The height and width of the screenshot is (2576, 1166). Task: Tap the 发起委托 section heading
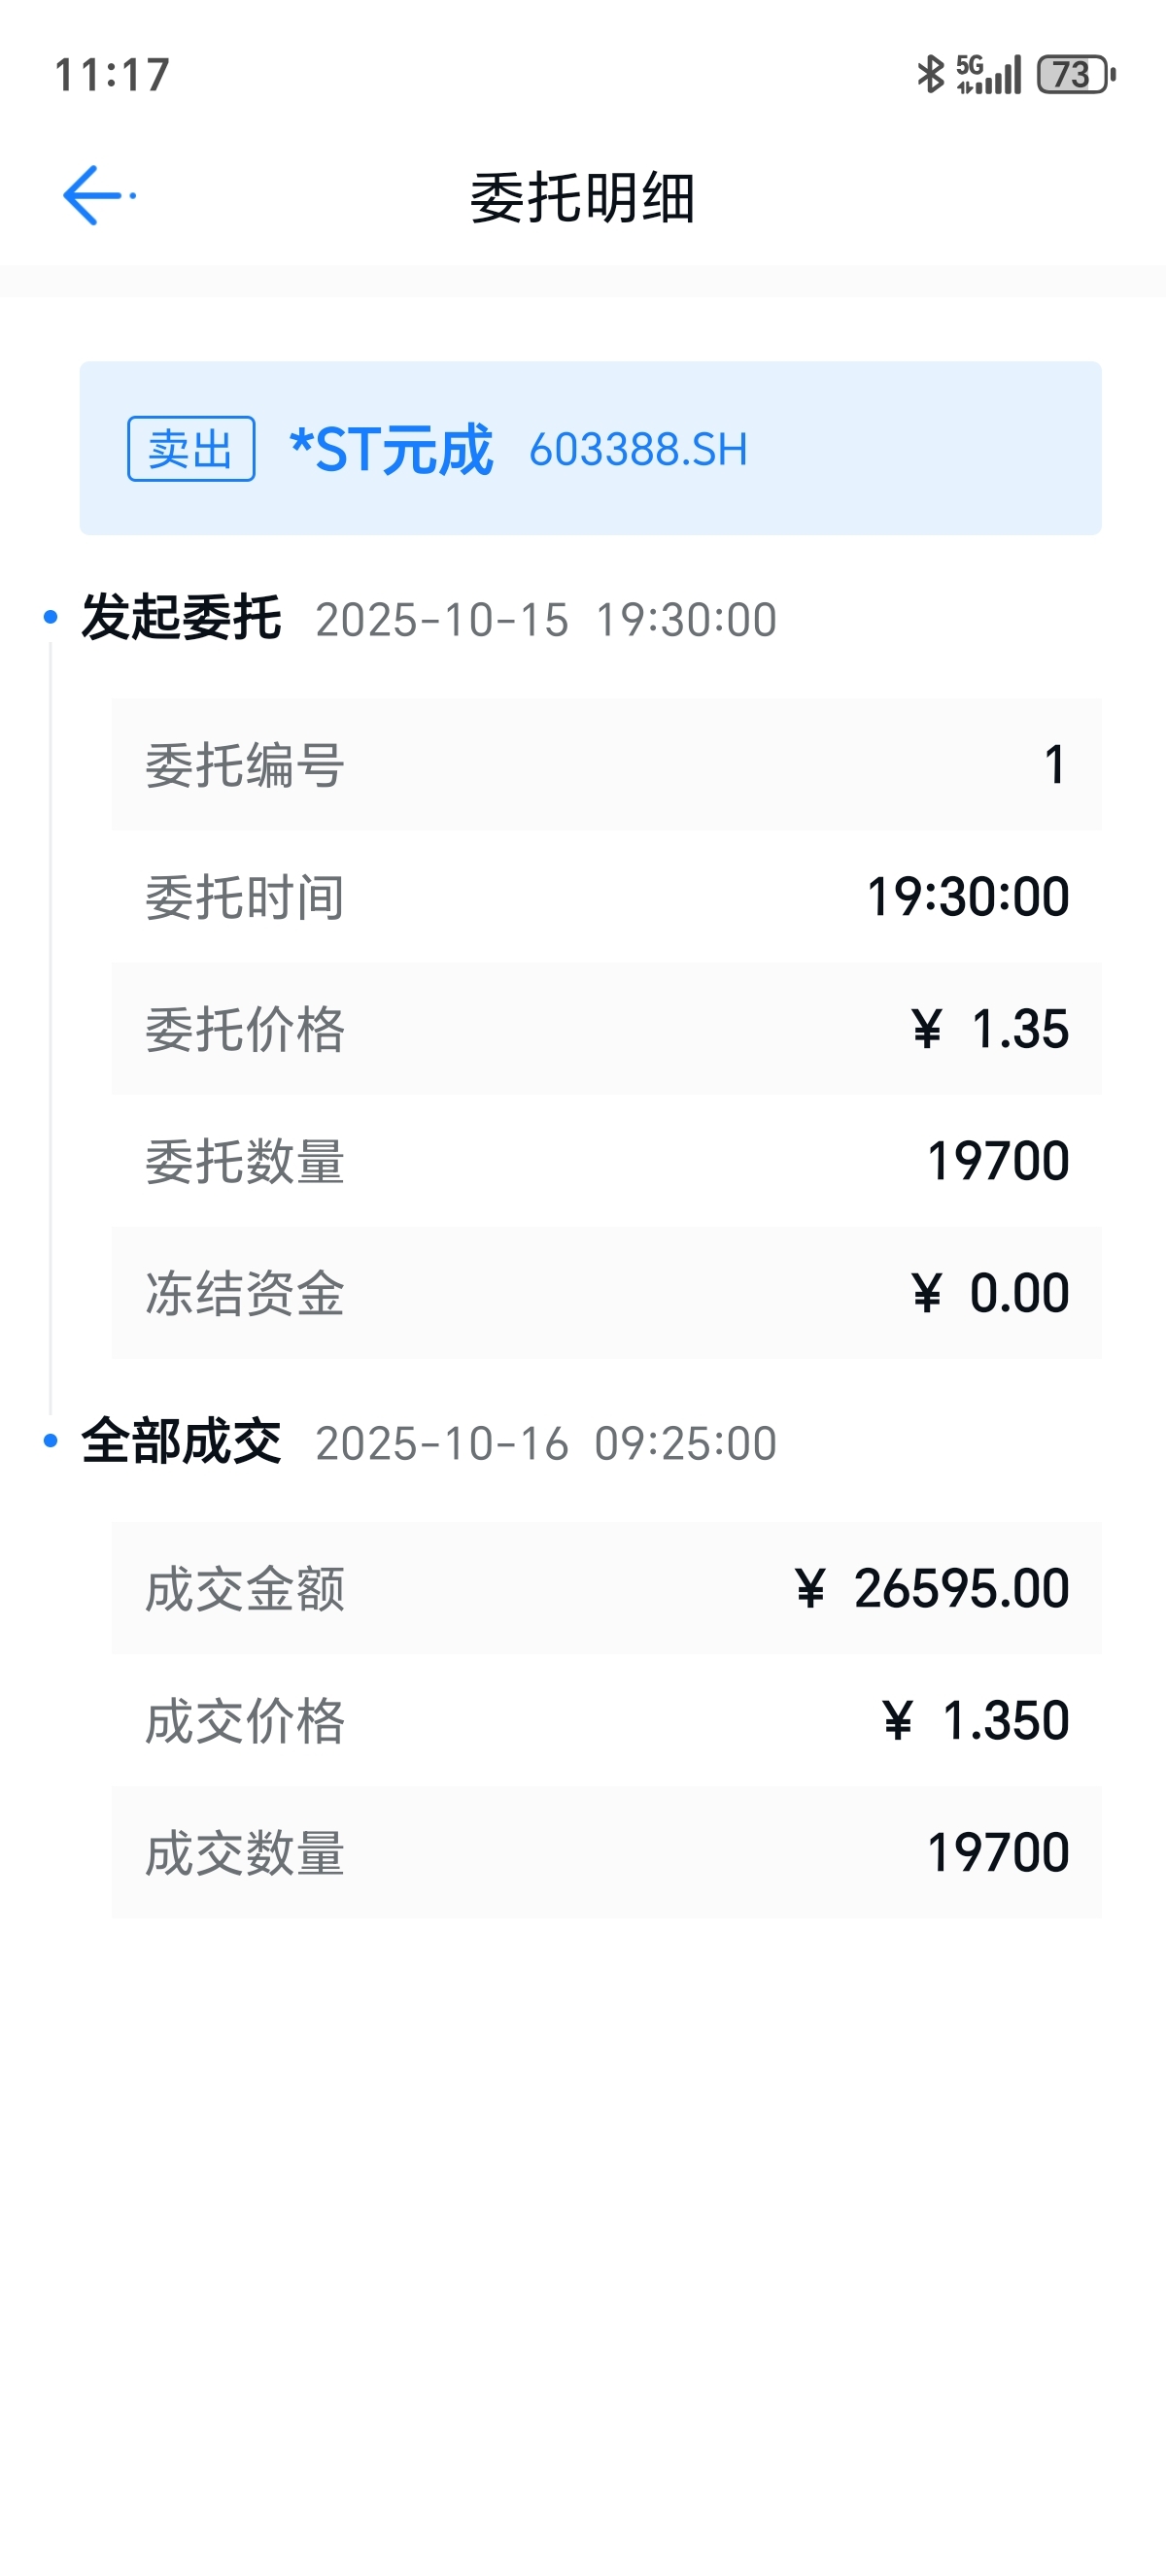(181, 618)
